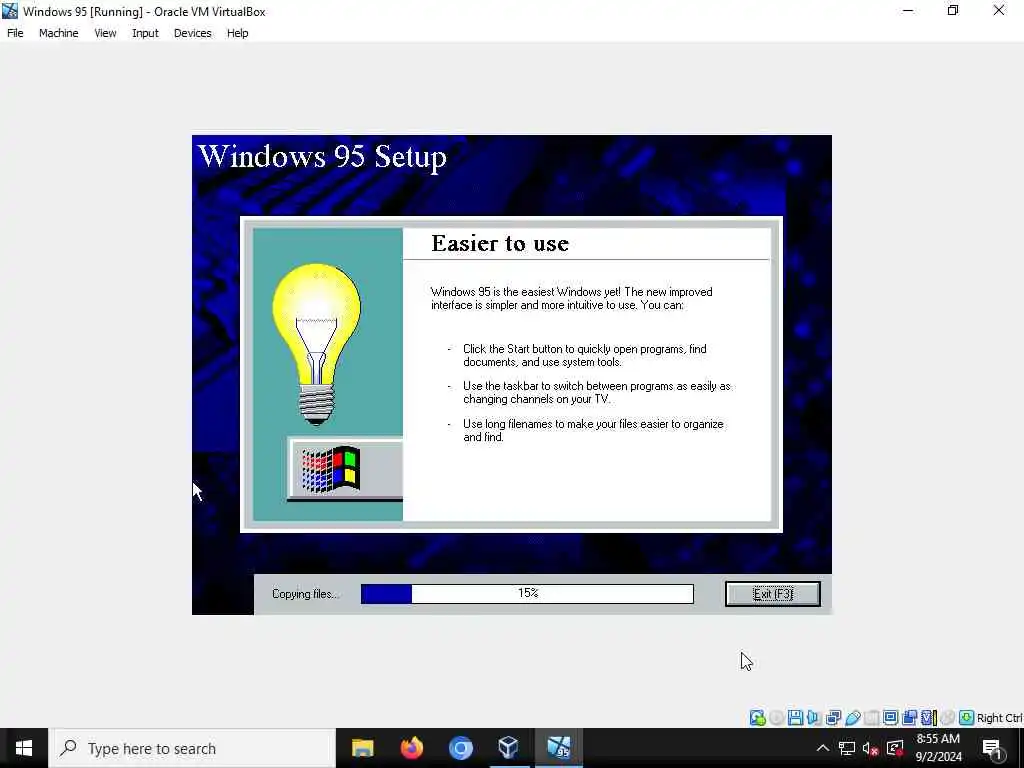Click the greyed shared folders indicator icon
This screenshot has height=768, width=1024.
tap(871, 718)
